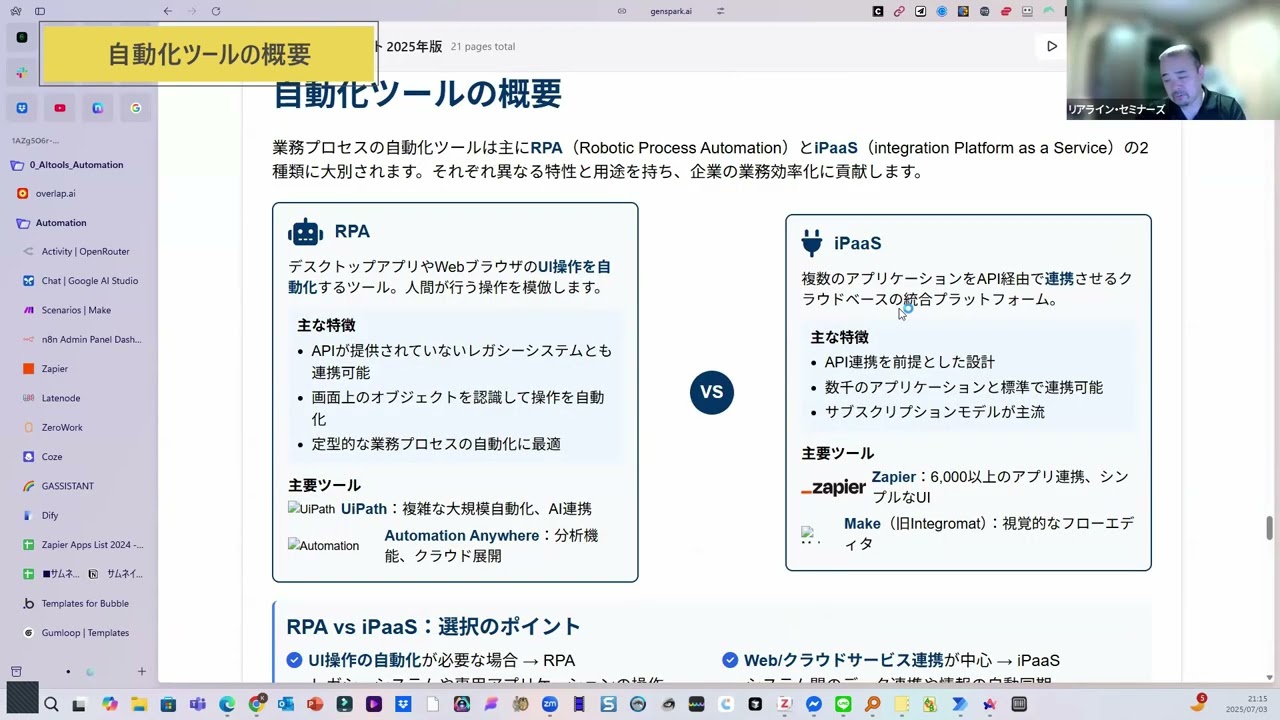
Task: Select the Dify sidebar tab
Action: (50, 515)
